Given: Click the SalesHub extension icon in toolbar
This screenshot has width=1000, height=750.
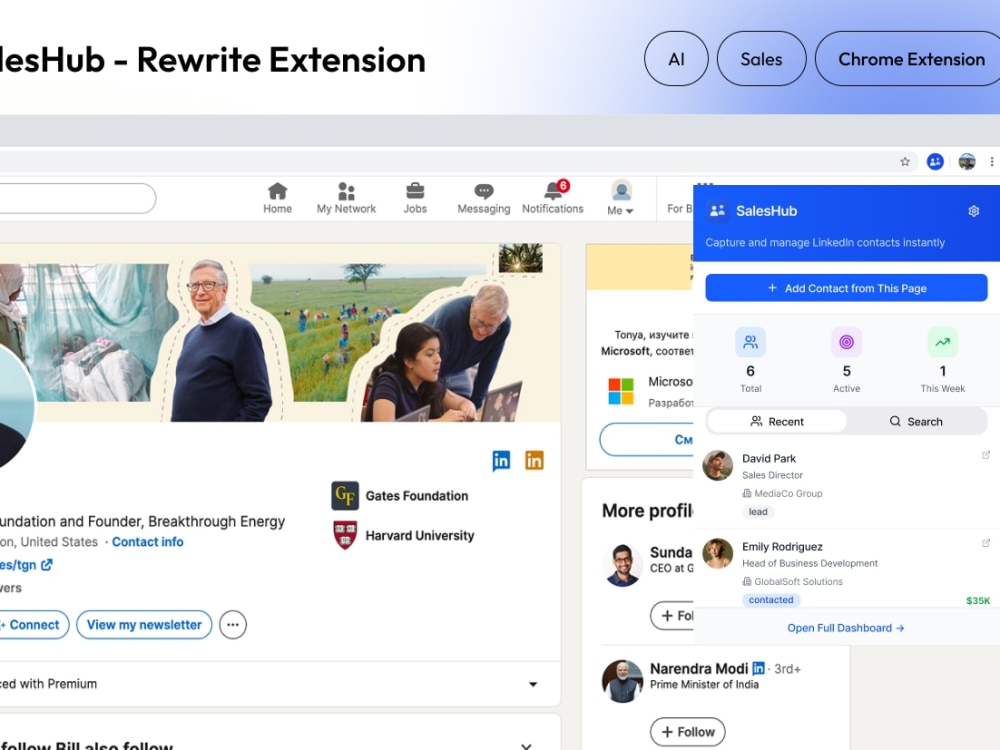Looking at the screenshot, I should click(x=935, y=161).
